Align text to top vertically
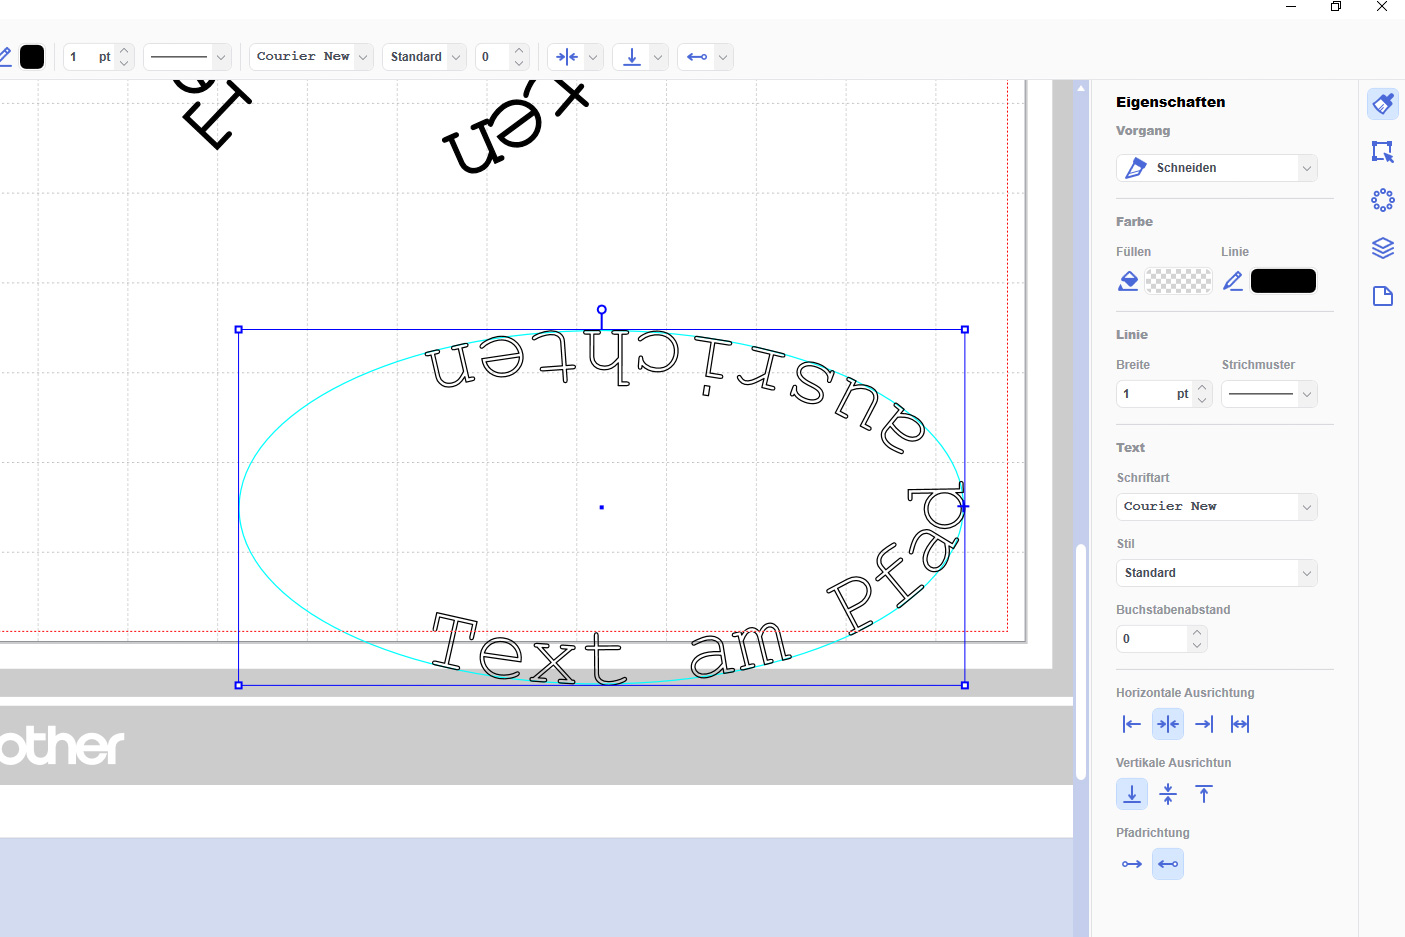The image size is (1405, 937). (1204, 794)
